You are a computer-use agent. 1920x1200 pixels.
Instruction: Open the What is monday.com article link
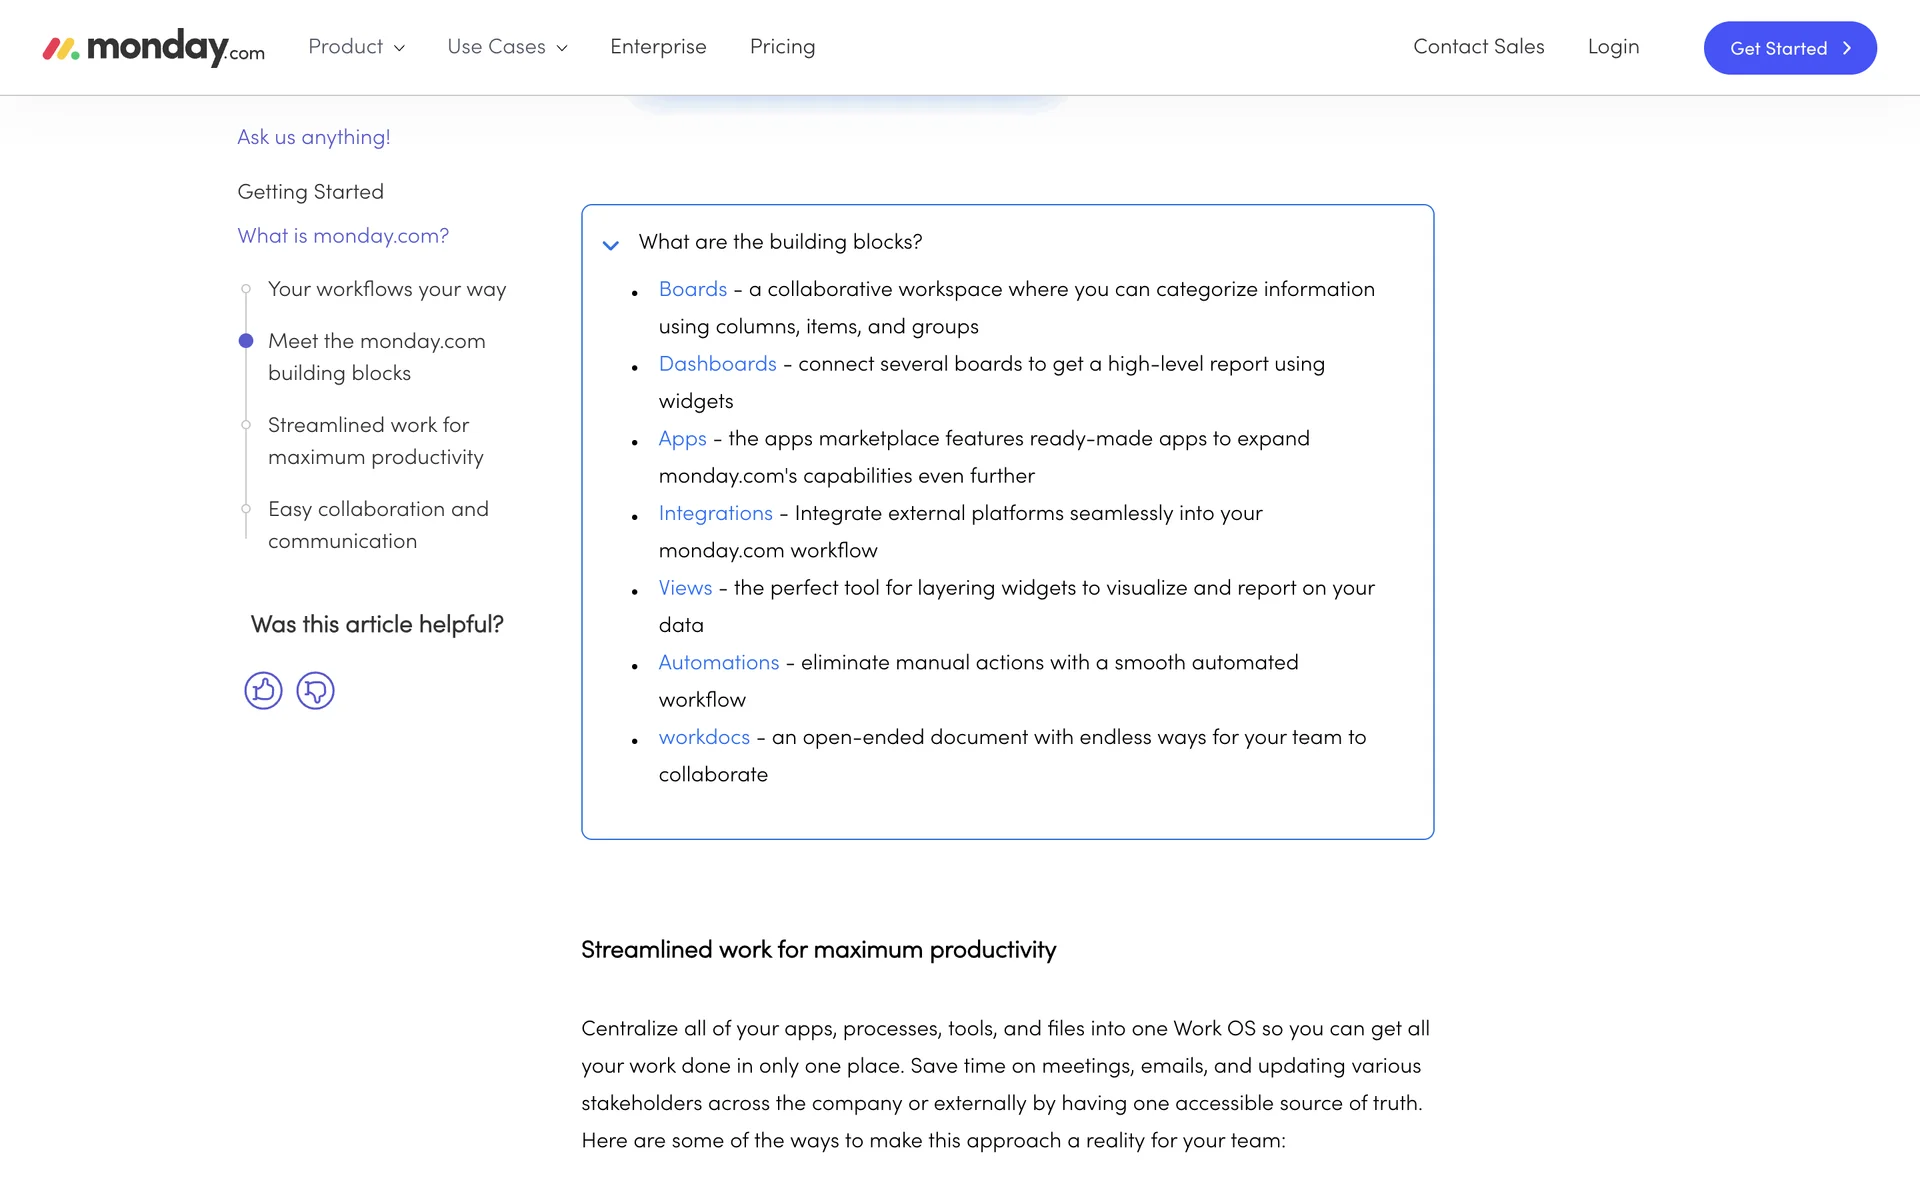[343, 236]
